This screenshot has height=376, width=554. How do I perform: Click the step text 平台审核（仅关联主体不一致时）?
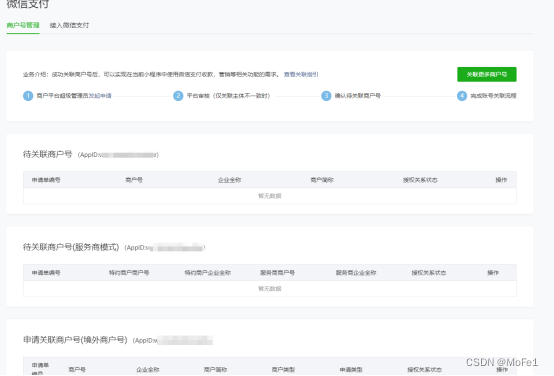(x=228, y=95)
